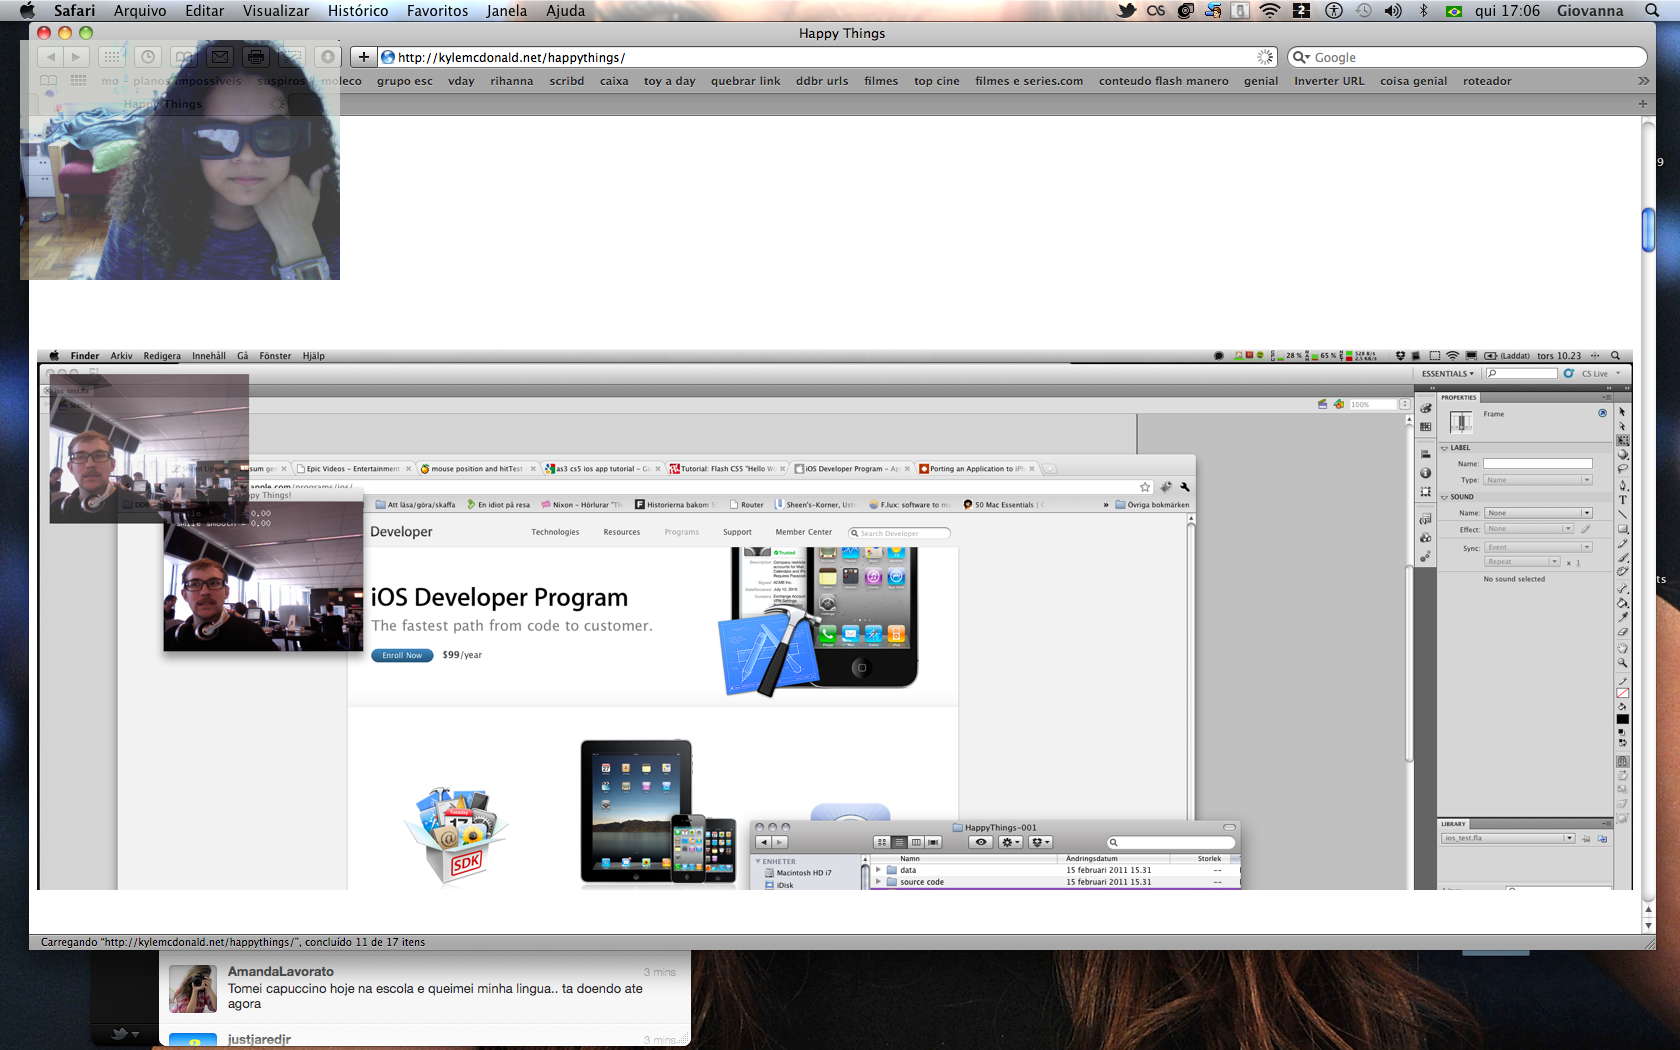Image resolution: width=1680 pixels, height=1050 pixels.
Task: Open the Brazilian flag input menu
Action: (x=1454, y=11)
